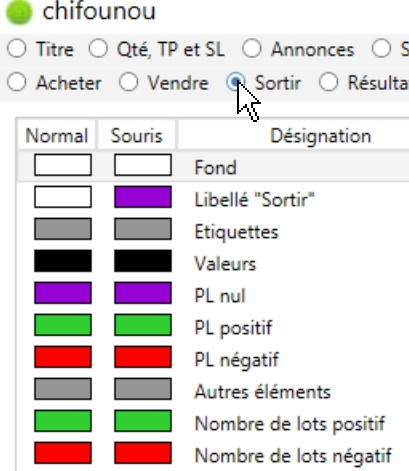The width and height of the screenshot is (409, 471).
Task: Click the Normal column header
Action: coord(57,136)
